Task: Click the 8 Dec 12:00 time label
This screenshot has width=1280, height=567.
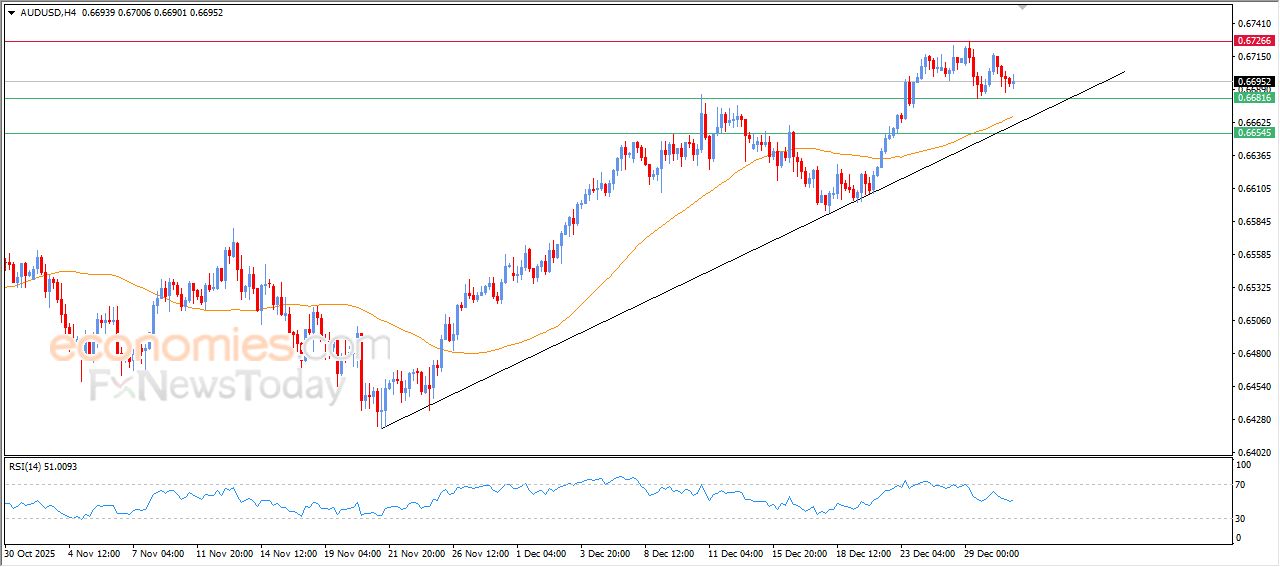Action: pos(668,552)
